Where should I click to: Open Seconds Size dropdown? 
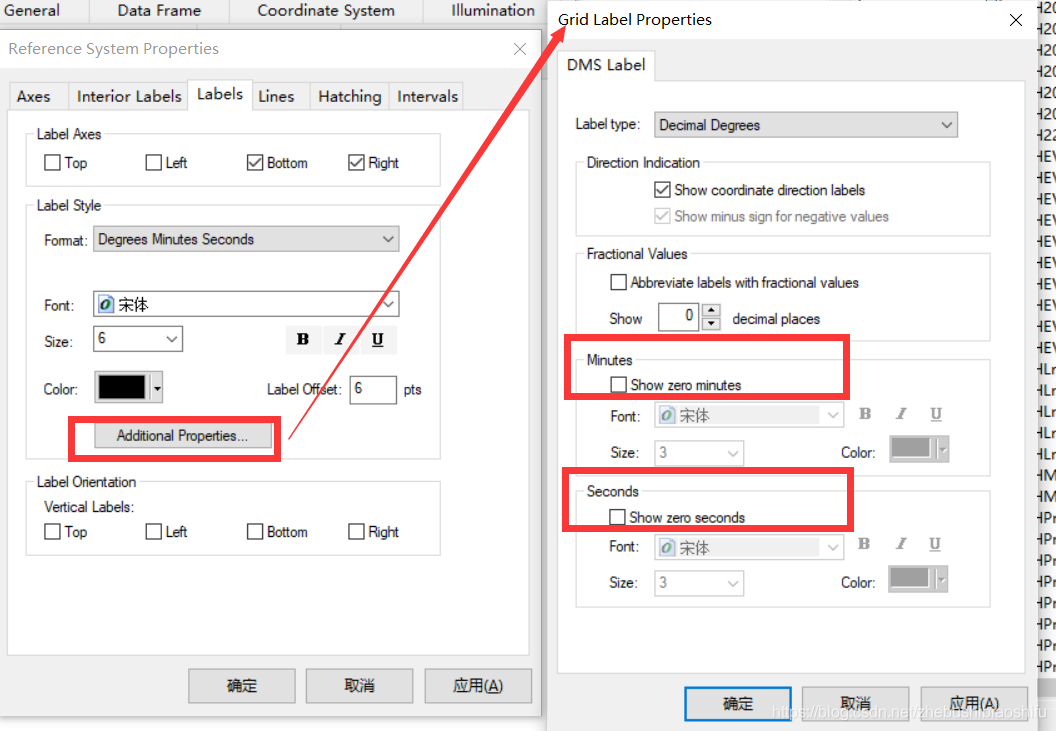698,583
